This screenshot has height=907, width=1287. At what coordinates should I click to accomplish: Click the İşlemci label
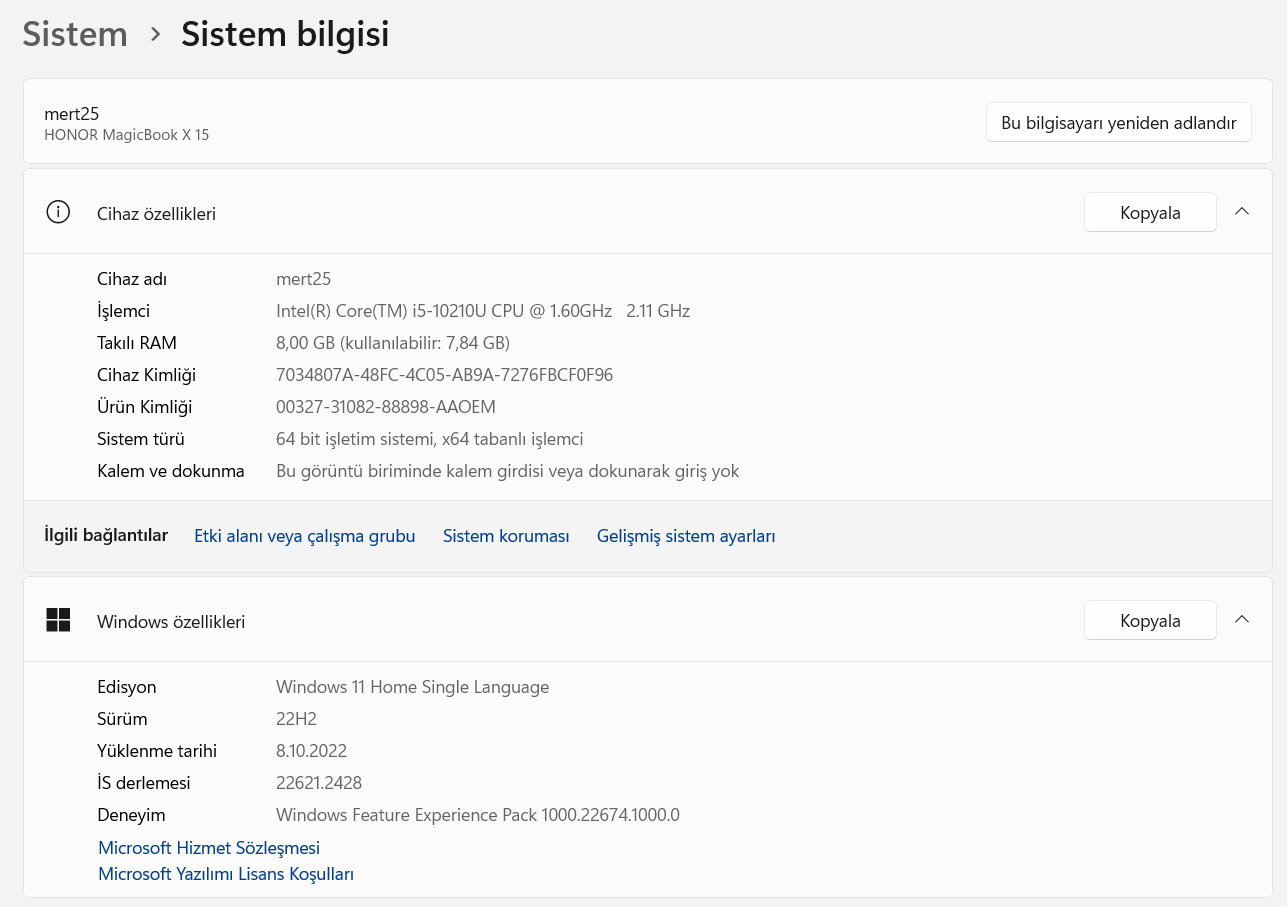point(123,311)
